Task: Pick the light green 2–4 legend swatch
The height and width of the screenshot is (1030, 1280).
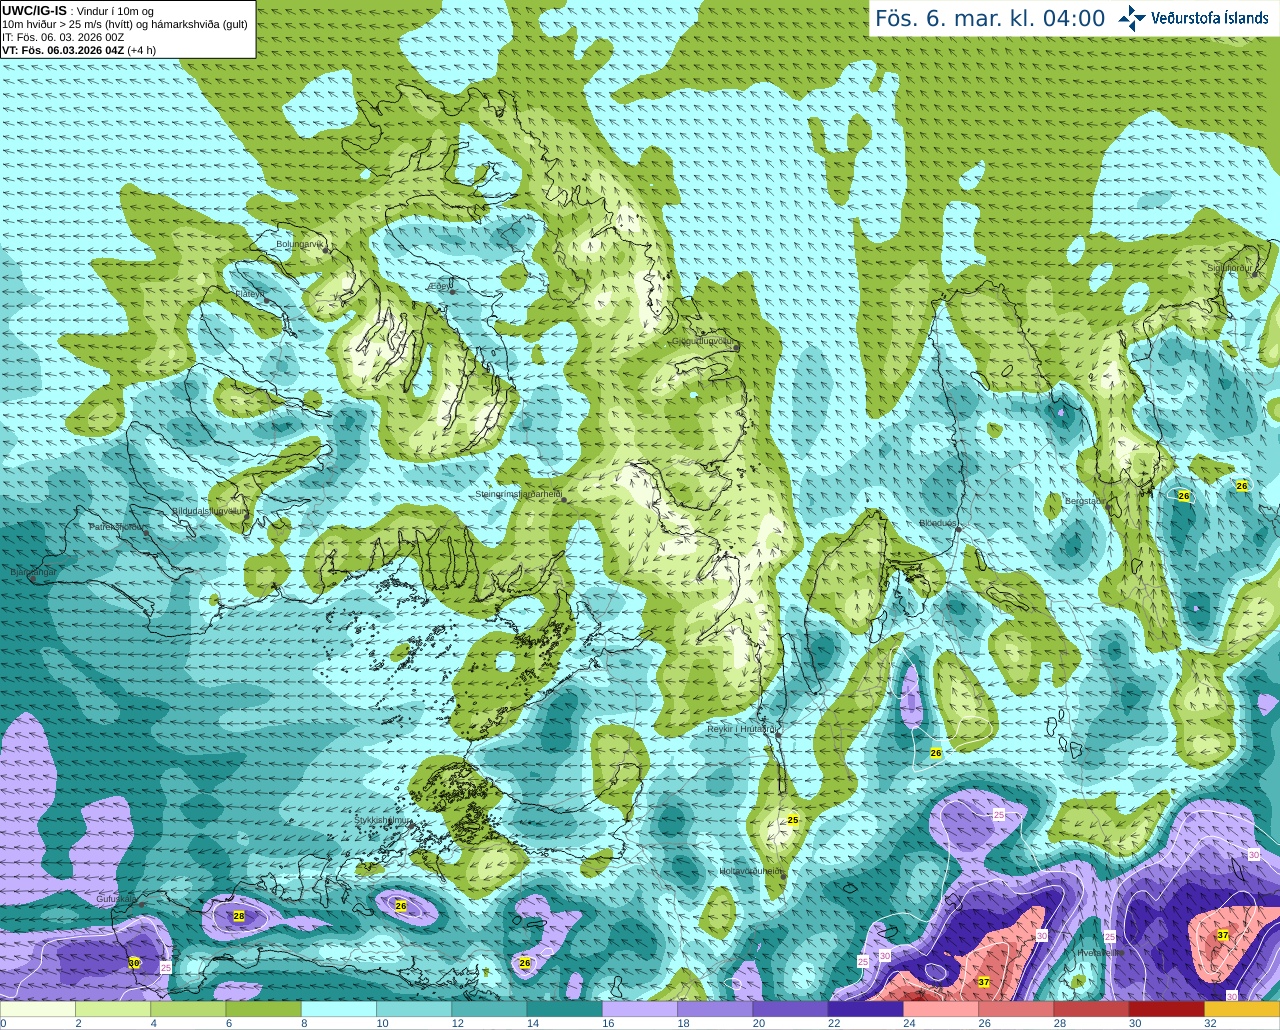Action: click(113, 1009)
